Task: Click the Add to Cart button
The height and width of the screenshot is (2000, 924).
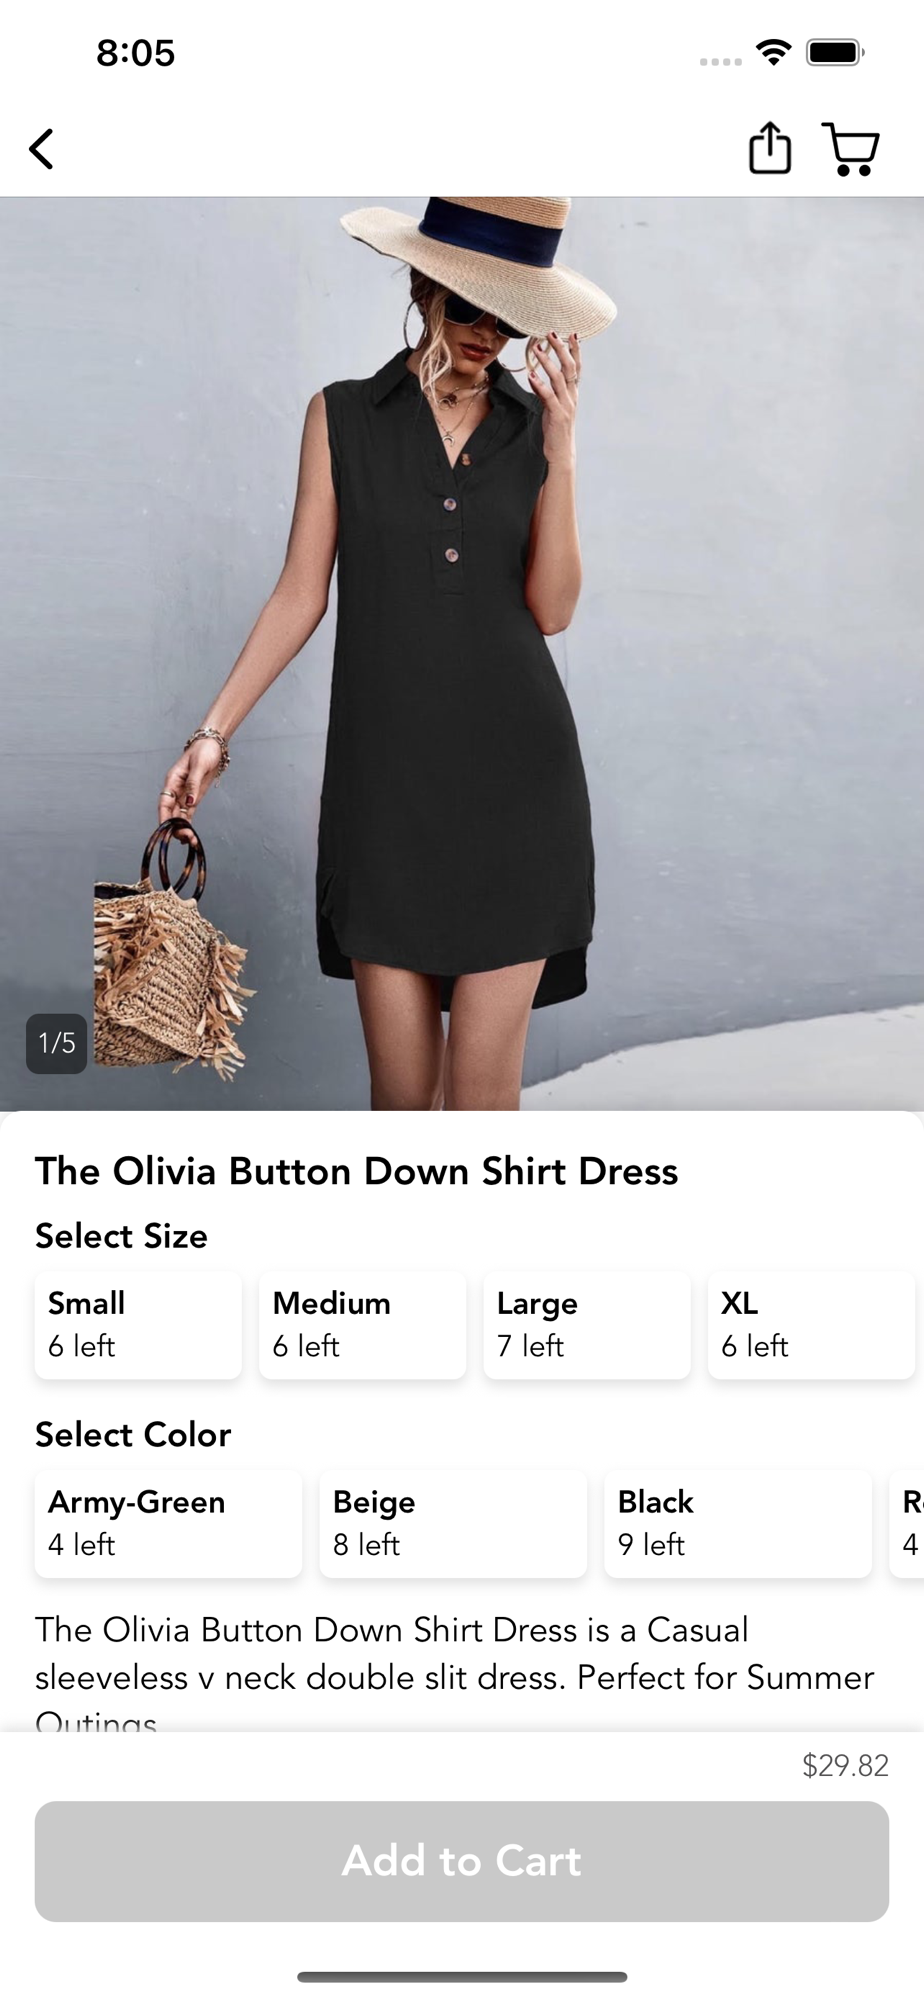Action: click(462, 1861)
